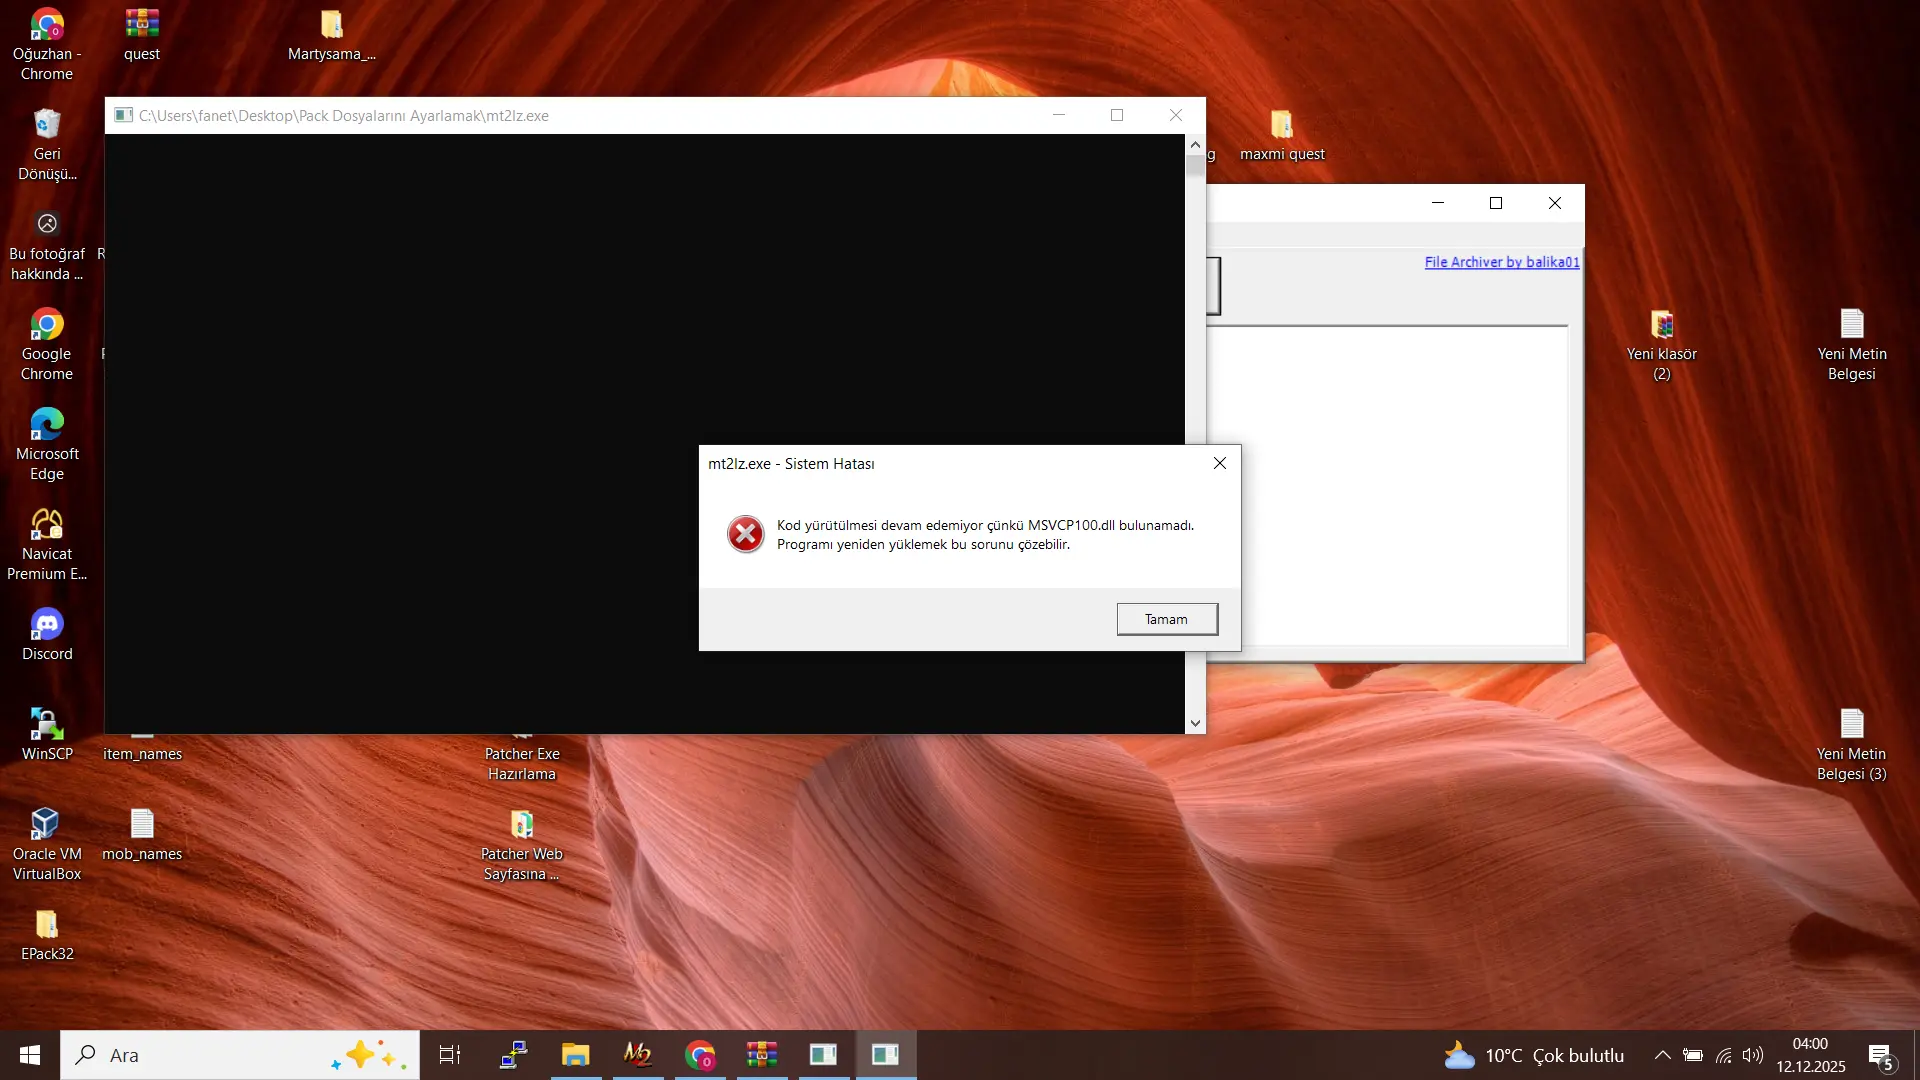Click Metin2 icon in taskbar

point(638,1055)
